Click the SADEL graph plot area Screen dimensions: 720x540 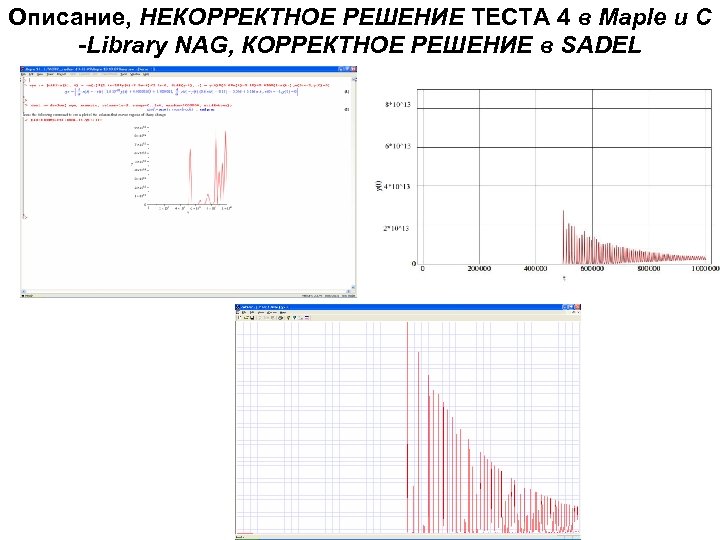(408, 427)
